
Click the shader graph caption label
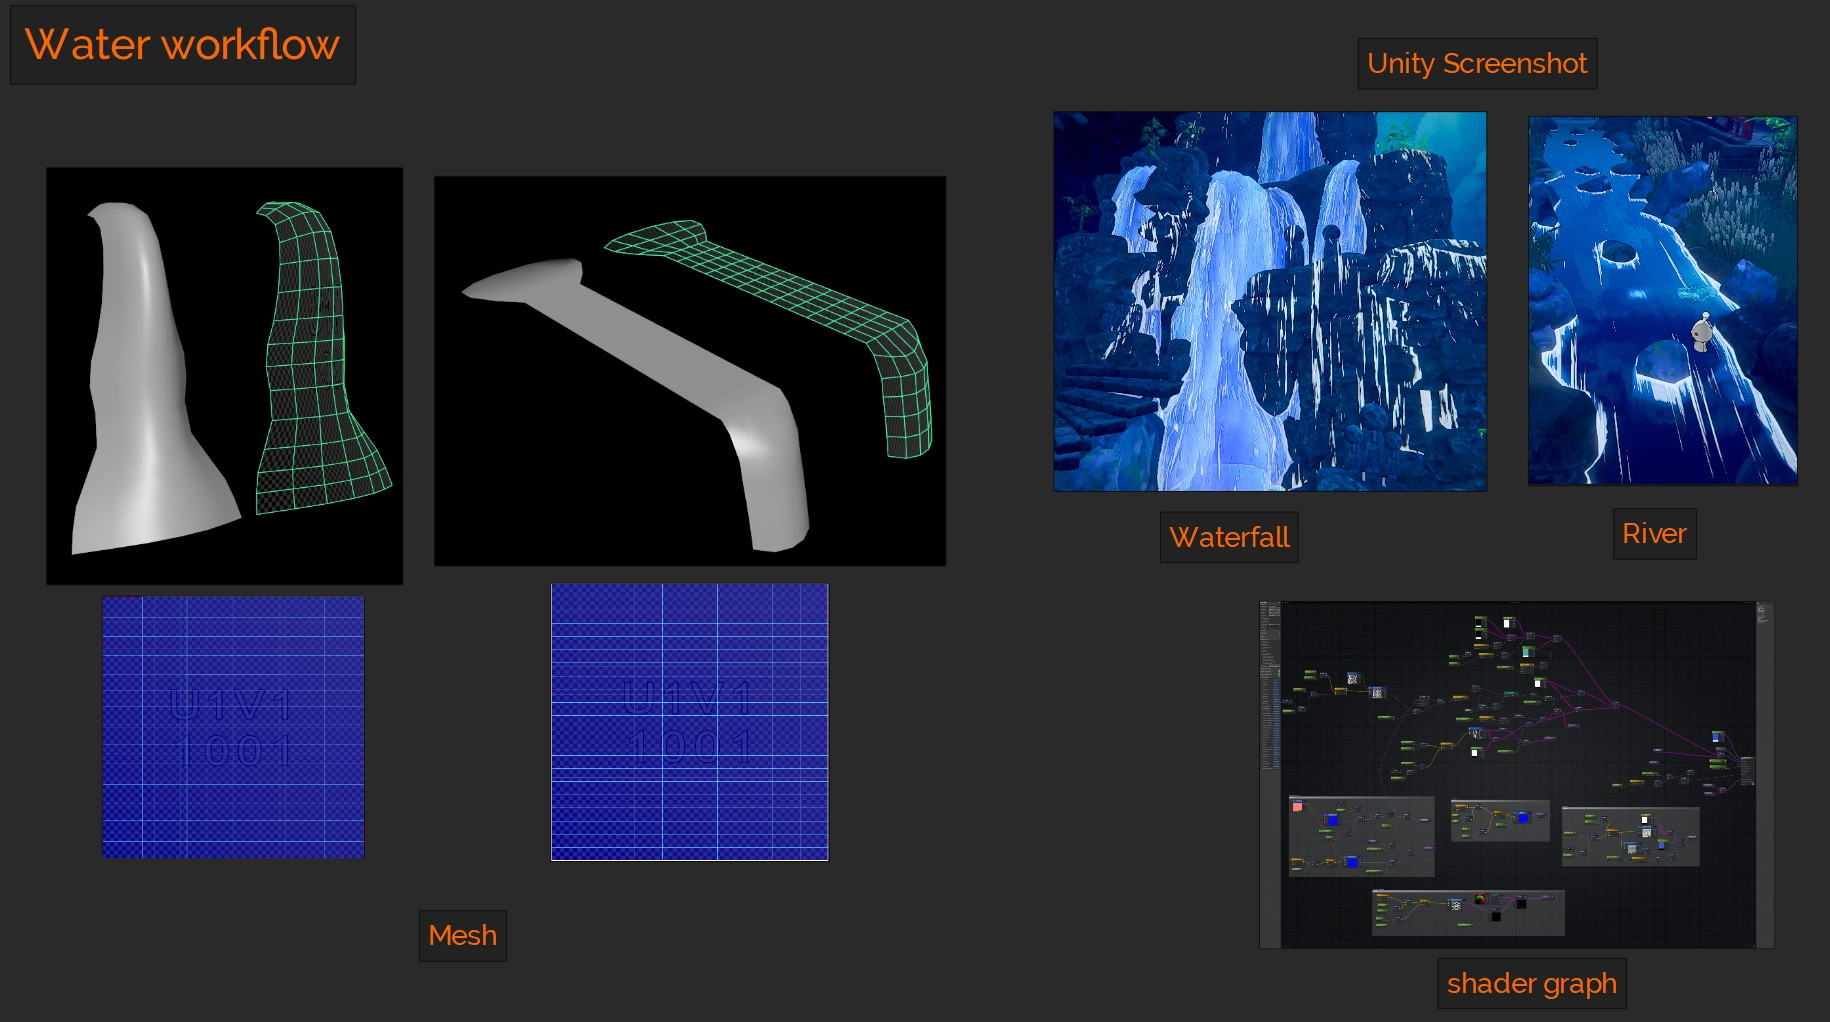1531,983
